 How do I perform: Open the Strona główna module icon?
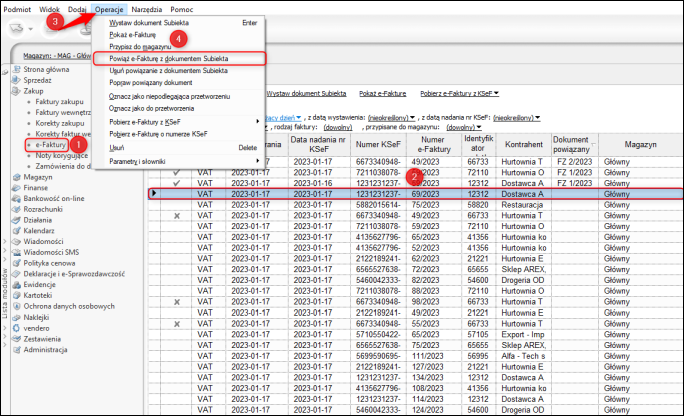click(16, 69)
